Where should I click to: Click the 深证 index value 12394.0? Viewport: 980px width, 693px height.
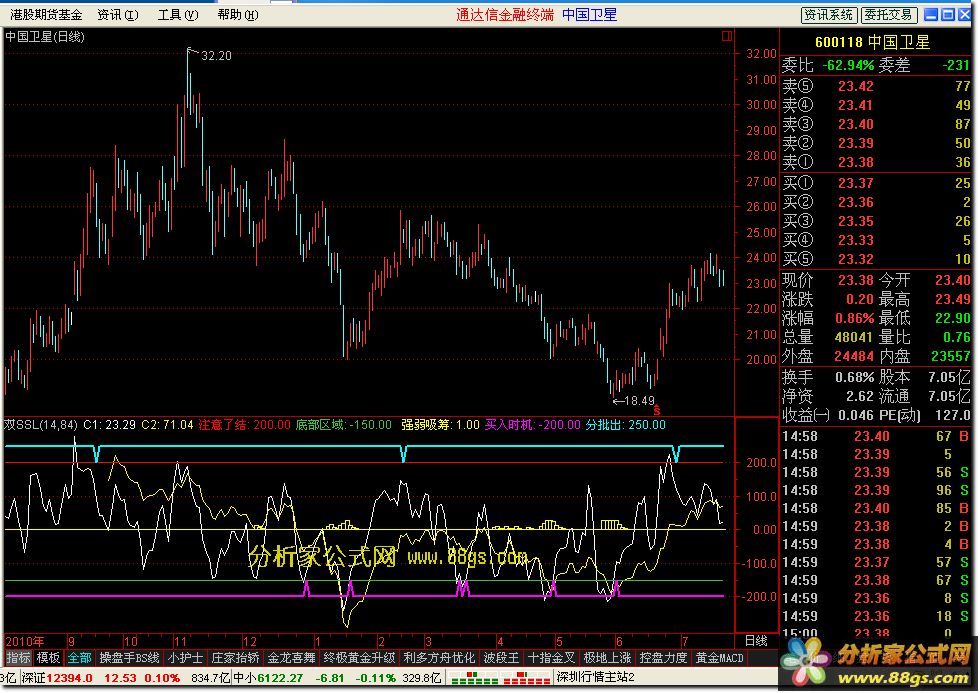(x=69, y=677)
